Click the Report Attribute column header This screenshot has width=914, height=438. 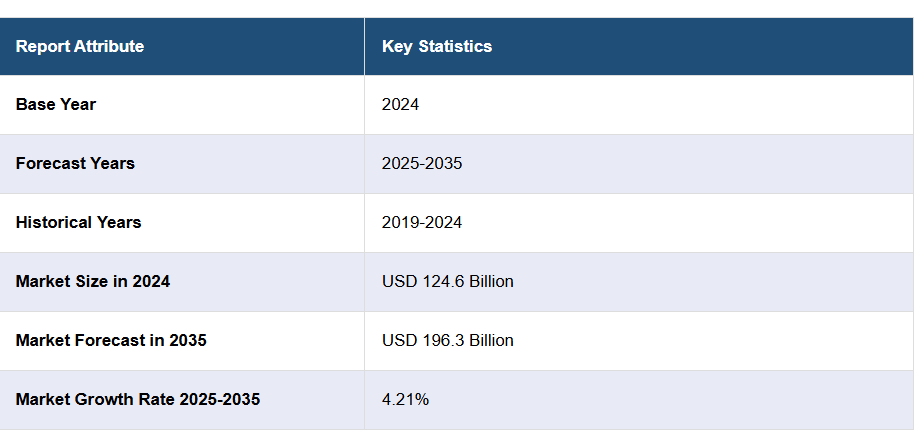(x=80, y=46)
